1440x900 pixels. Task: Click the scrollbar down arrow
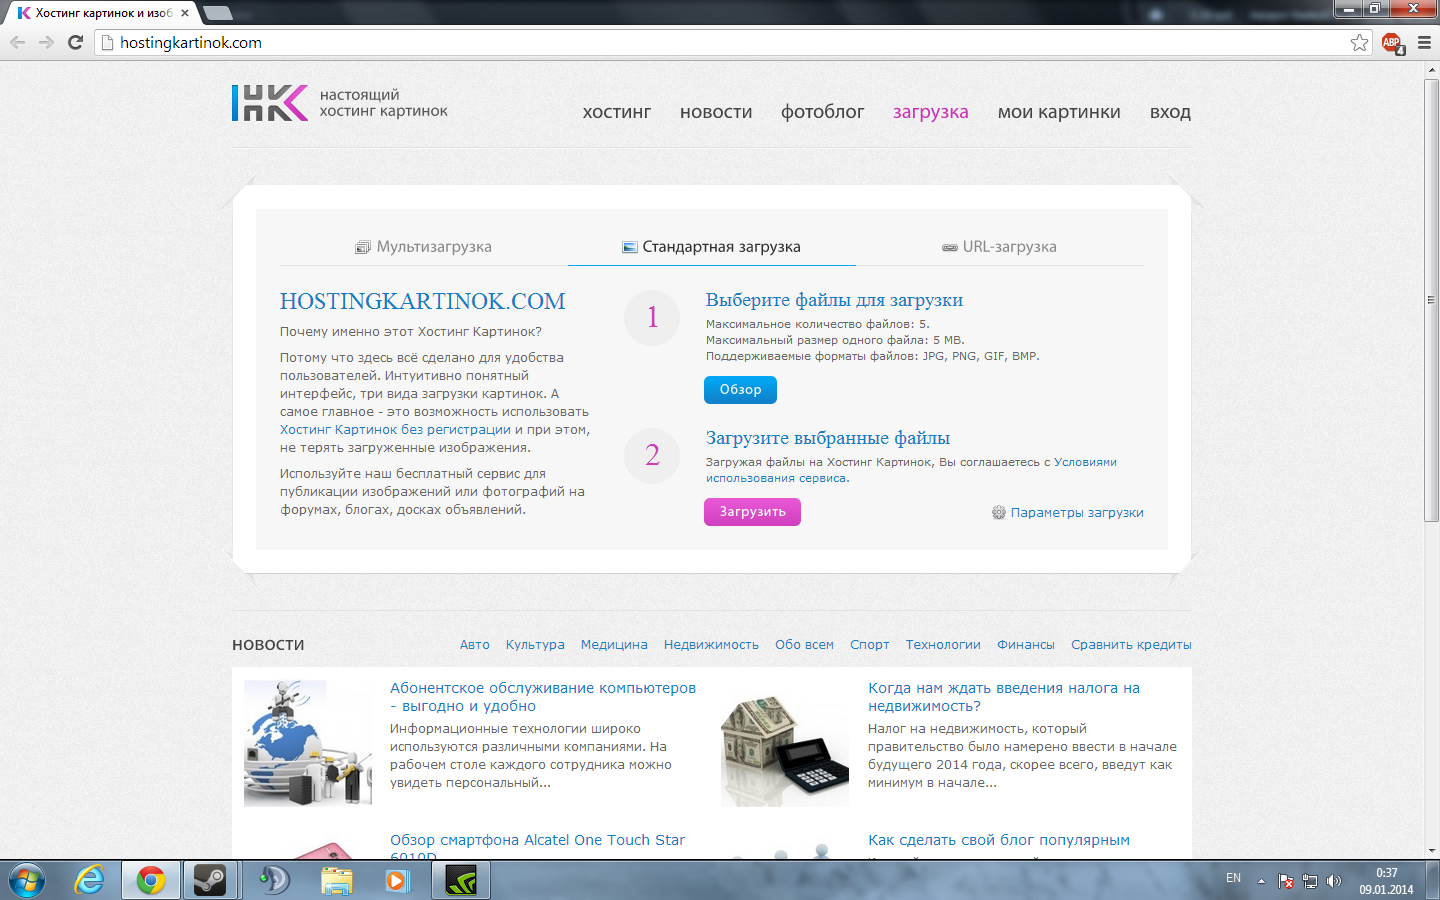[x=1431, y=851]
